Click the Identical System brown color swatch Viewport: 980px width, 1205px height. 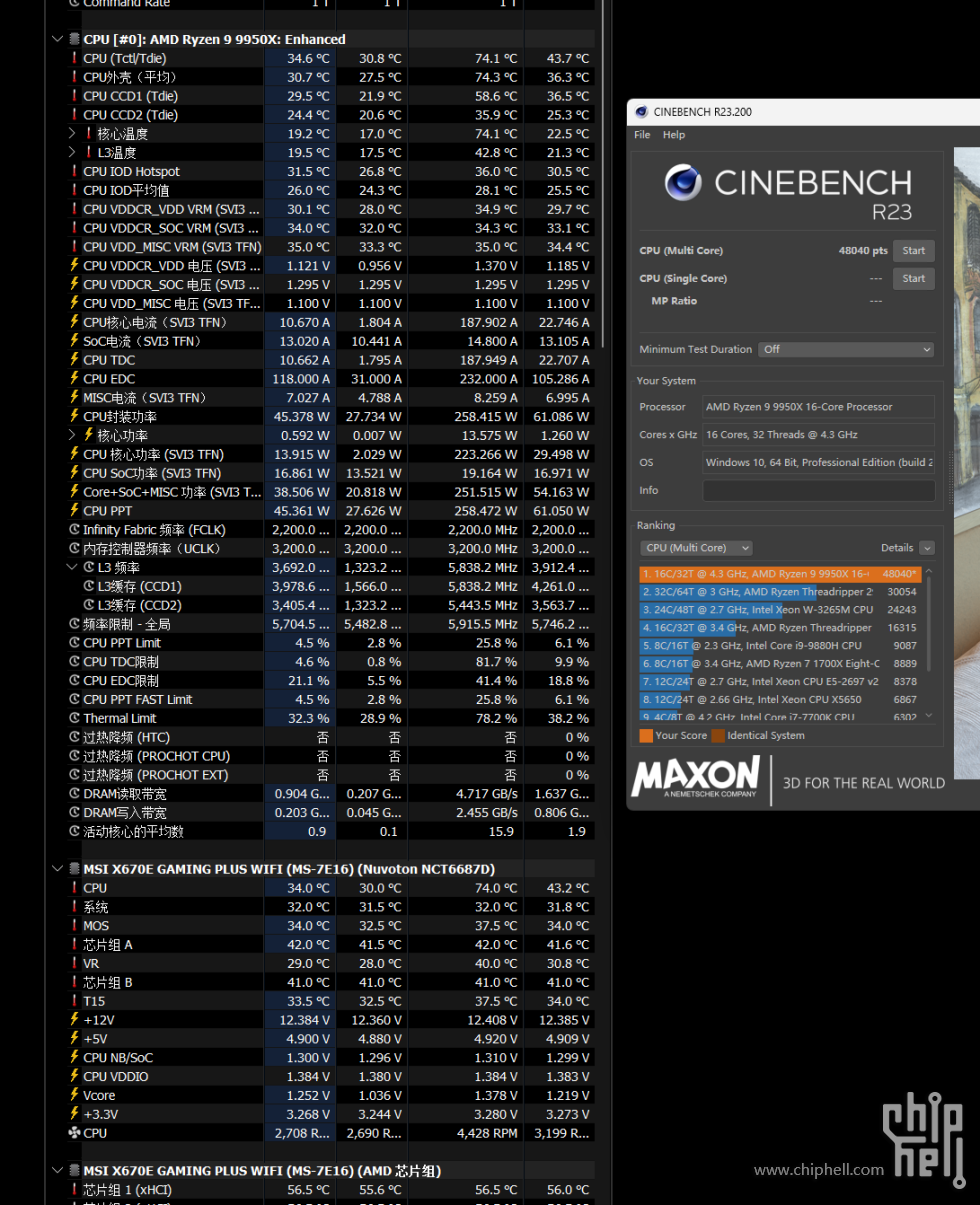(x=718, y=736)
